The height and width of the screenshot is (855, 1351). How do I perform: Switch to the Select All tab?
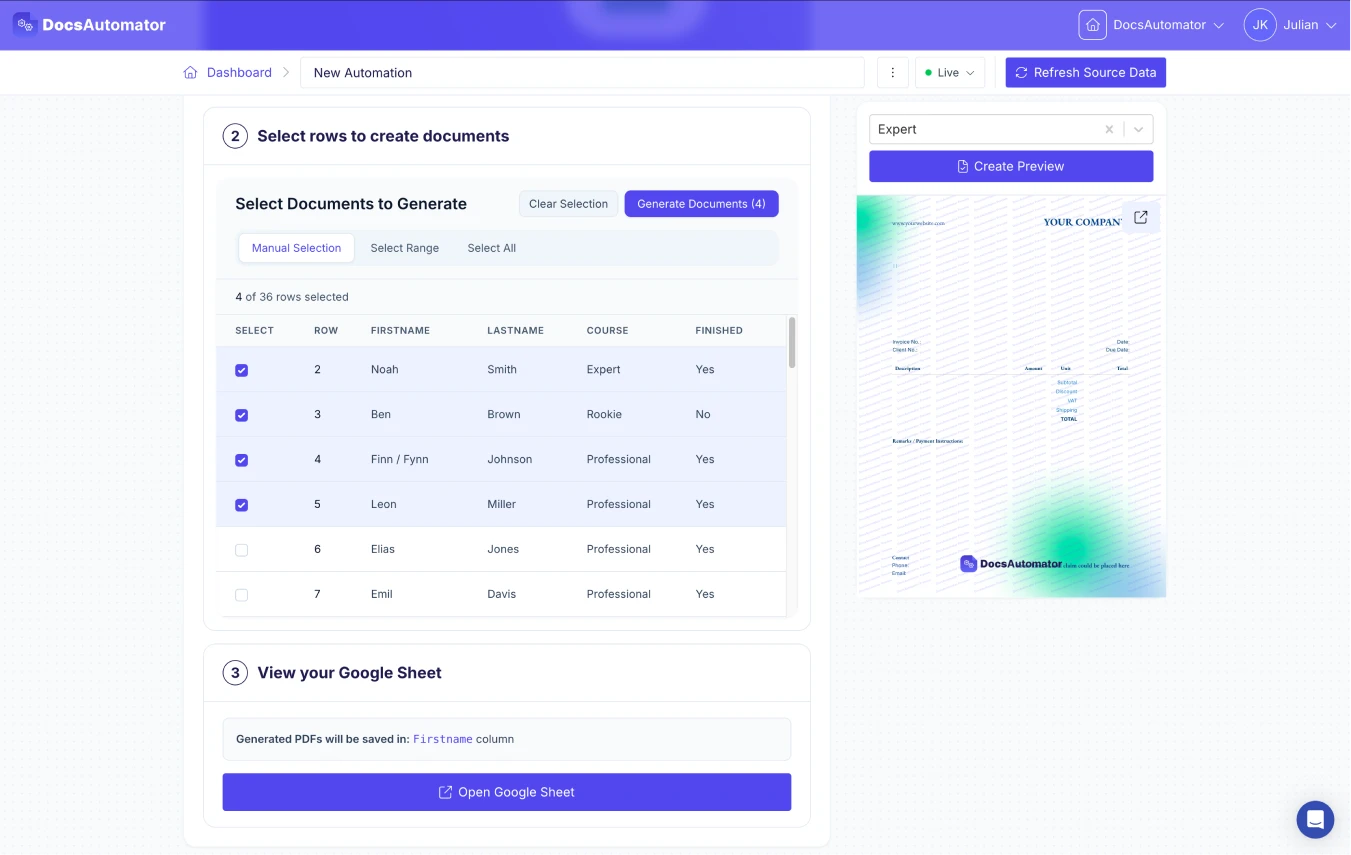point(491,248)
